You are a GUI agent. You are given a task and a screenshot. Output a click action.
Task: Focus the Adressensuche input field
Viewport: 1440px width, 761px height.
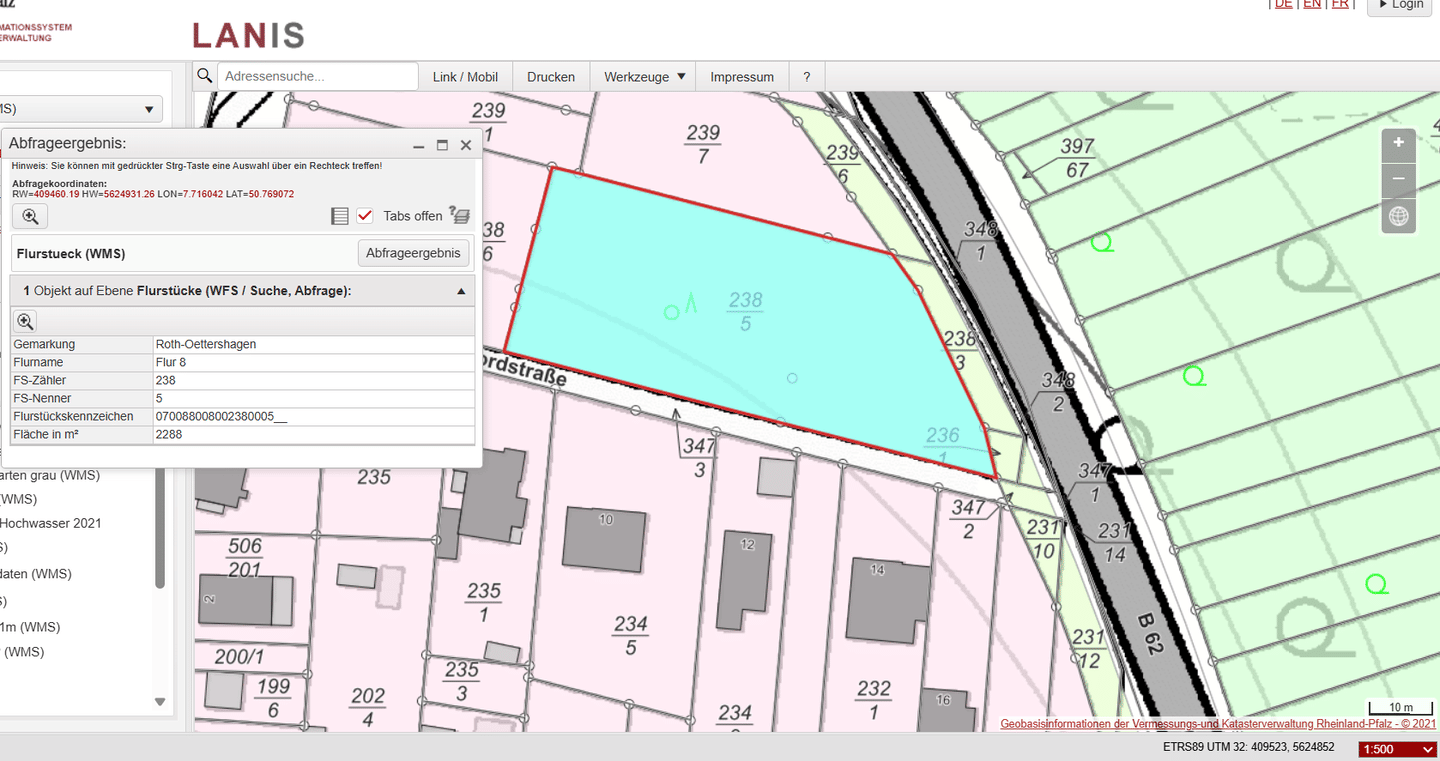click(x=318, y=76)
